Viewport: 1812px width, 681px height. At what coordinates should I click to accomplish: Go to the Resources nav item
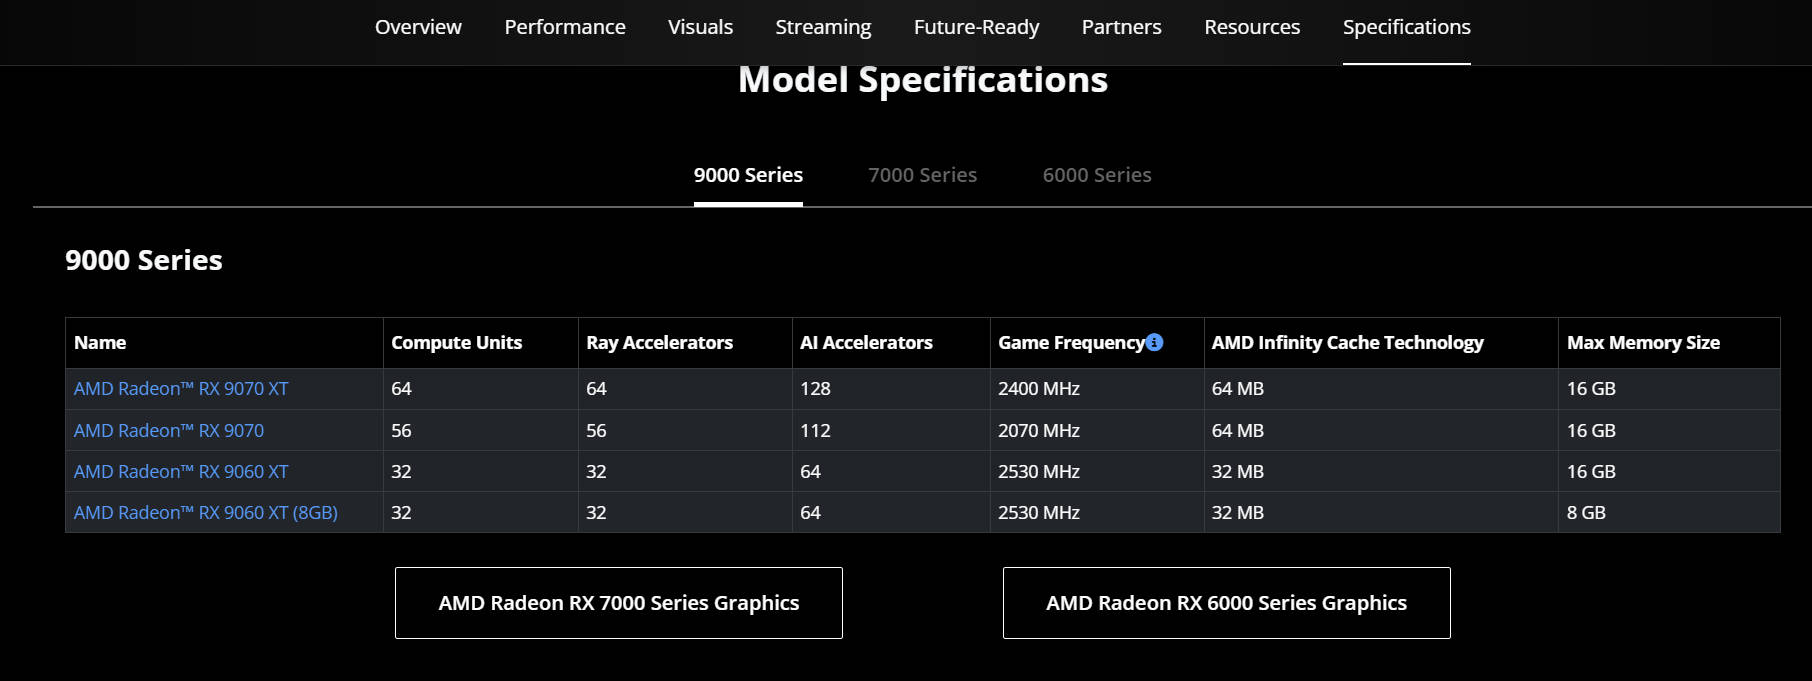[1252, 27]
